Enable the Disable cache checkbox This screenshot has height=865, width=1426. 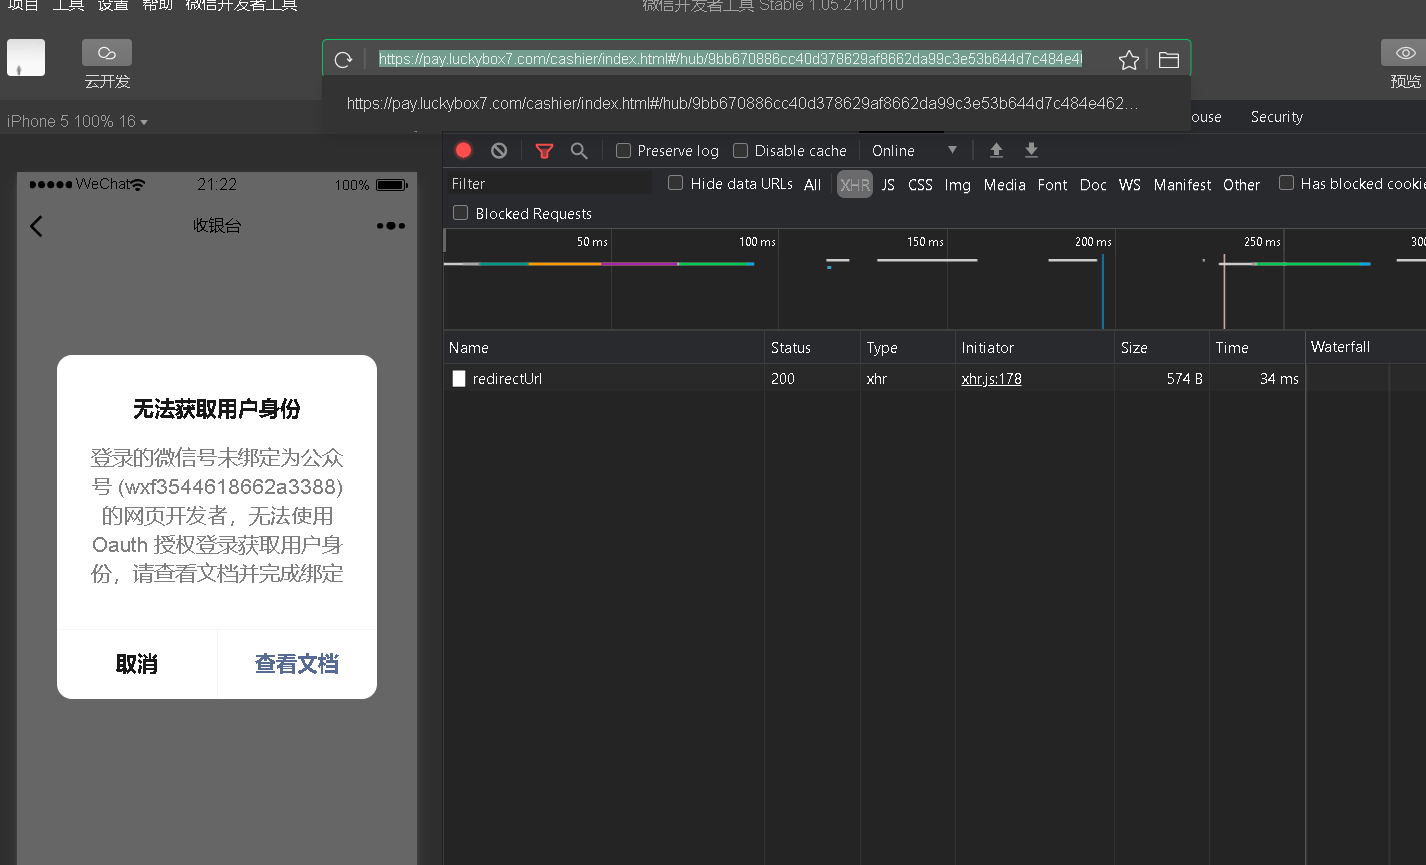point(740,151)
